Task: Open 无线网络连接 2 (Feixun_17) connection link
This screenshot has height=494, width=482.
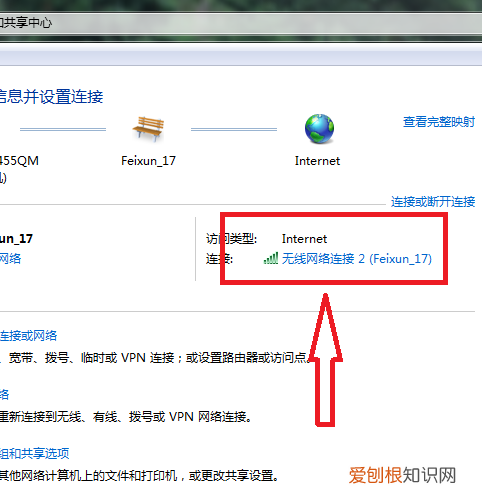Action: coord(357,259)
